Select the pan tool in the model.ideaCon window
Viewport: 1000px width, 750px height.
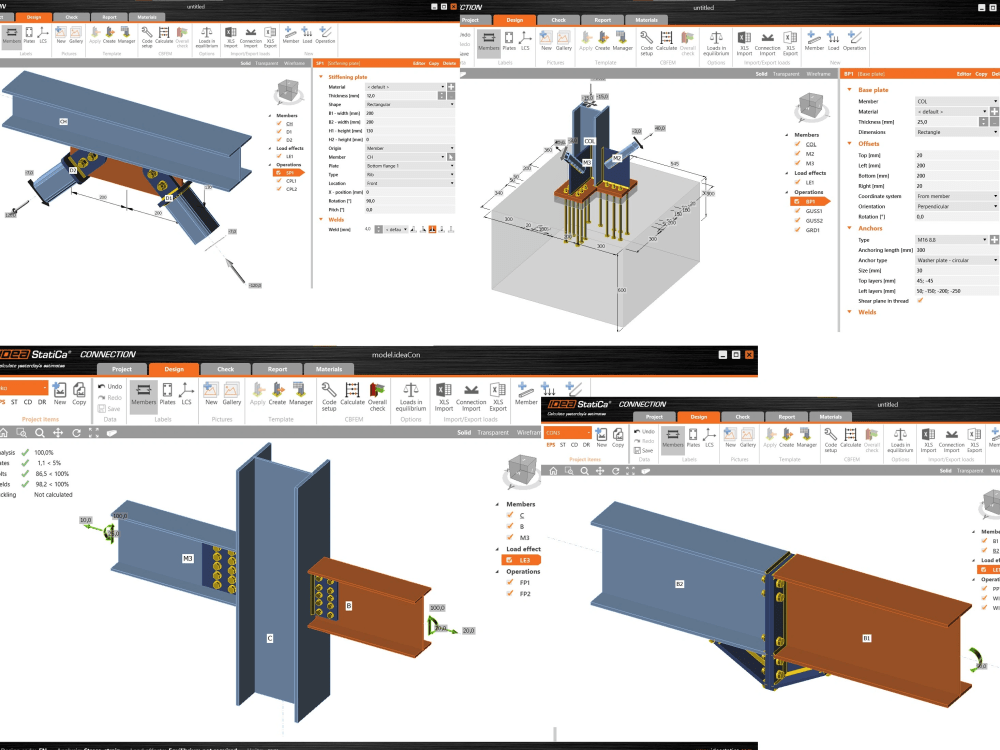point(58,432)
